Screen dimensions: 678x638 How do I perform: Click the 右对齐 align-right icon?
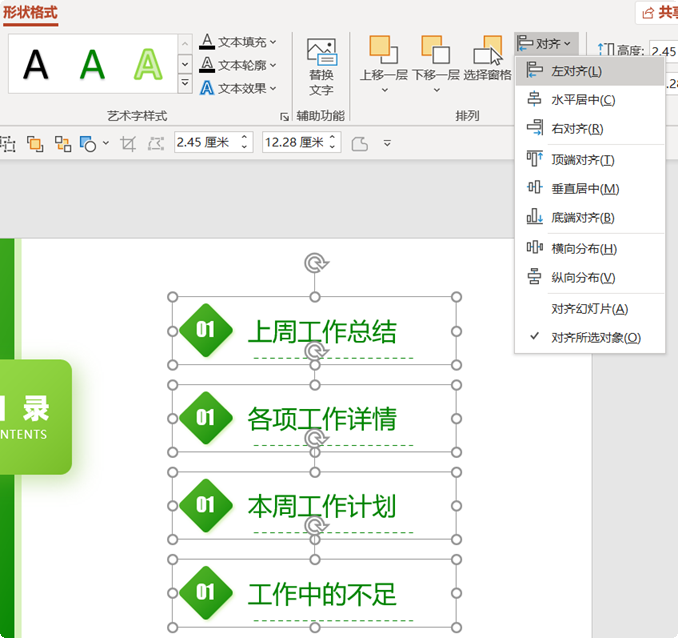click(534, 128)
